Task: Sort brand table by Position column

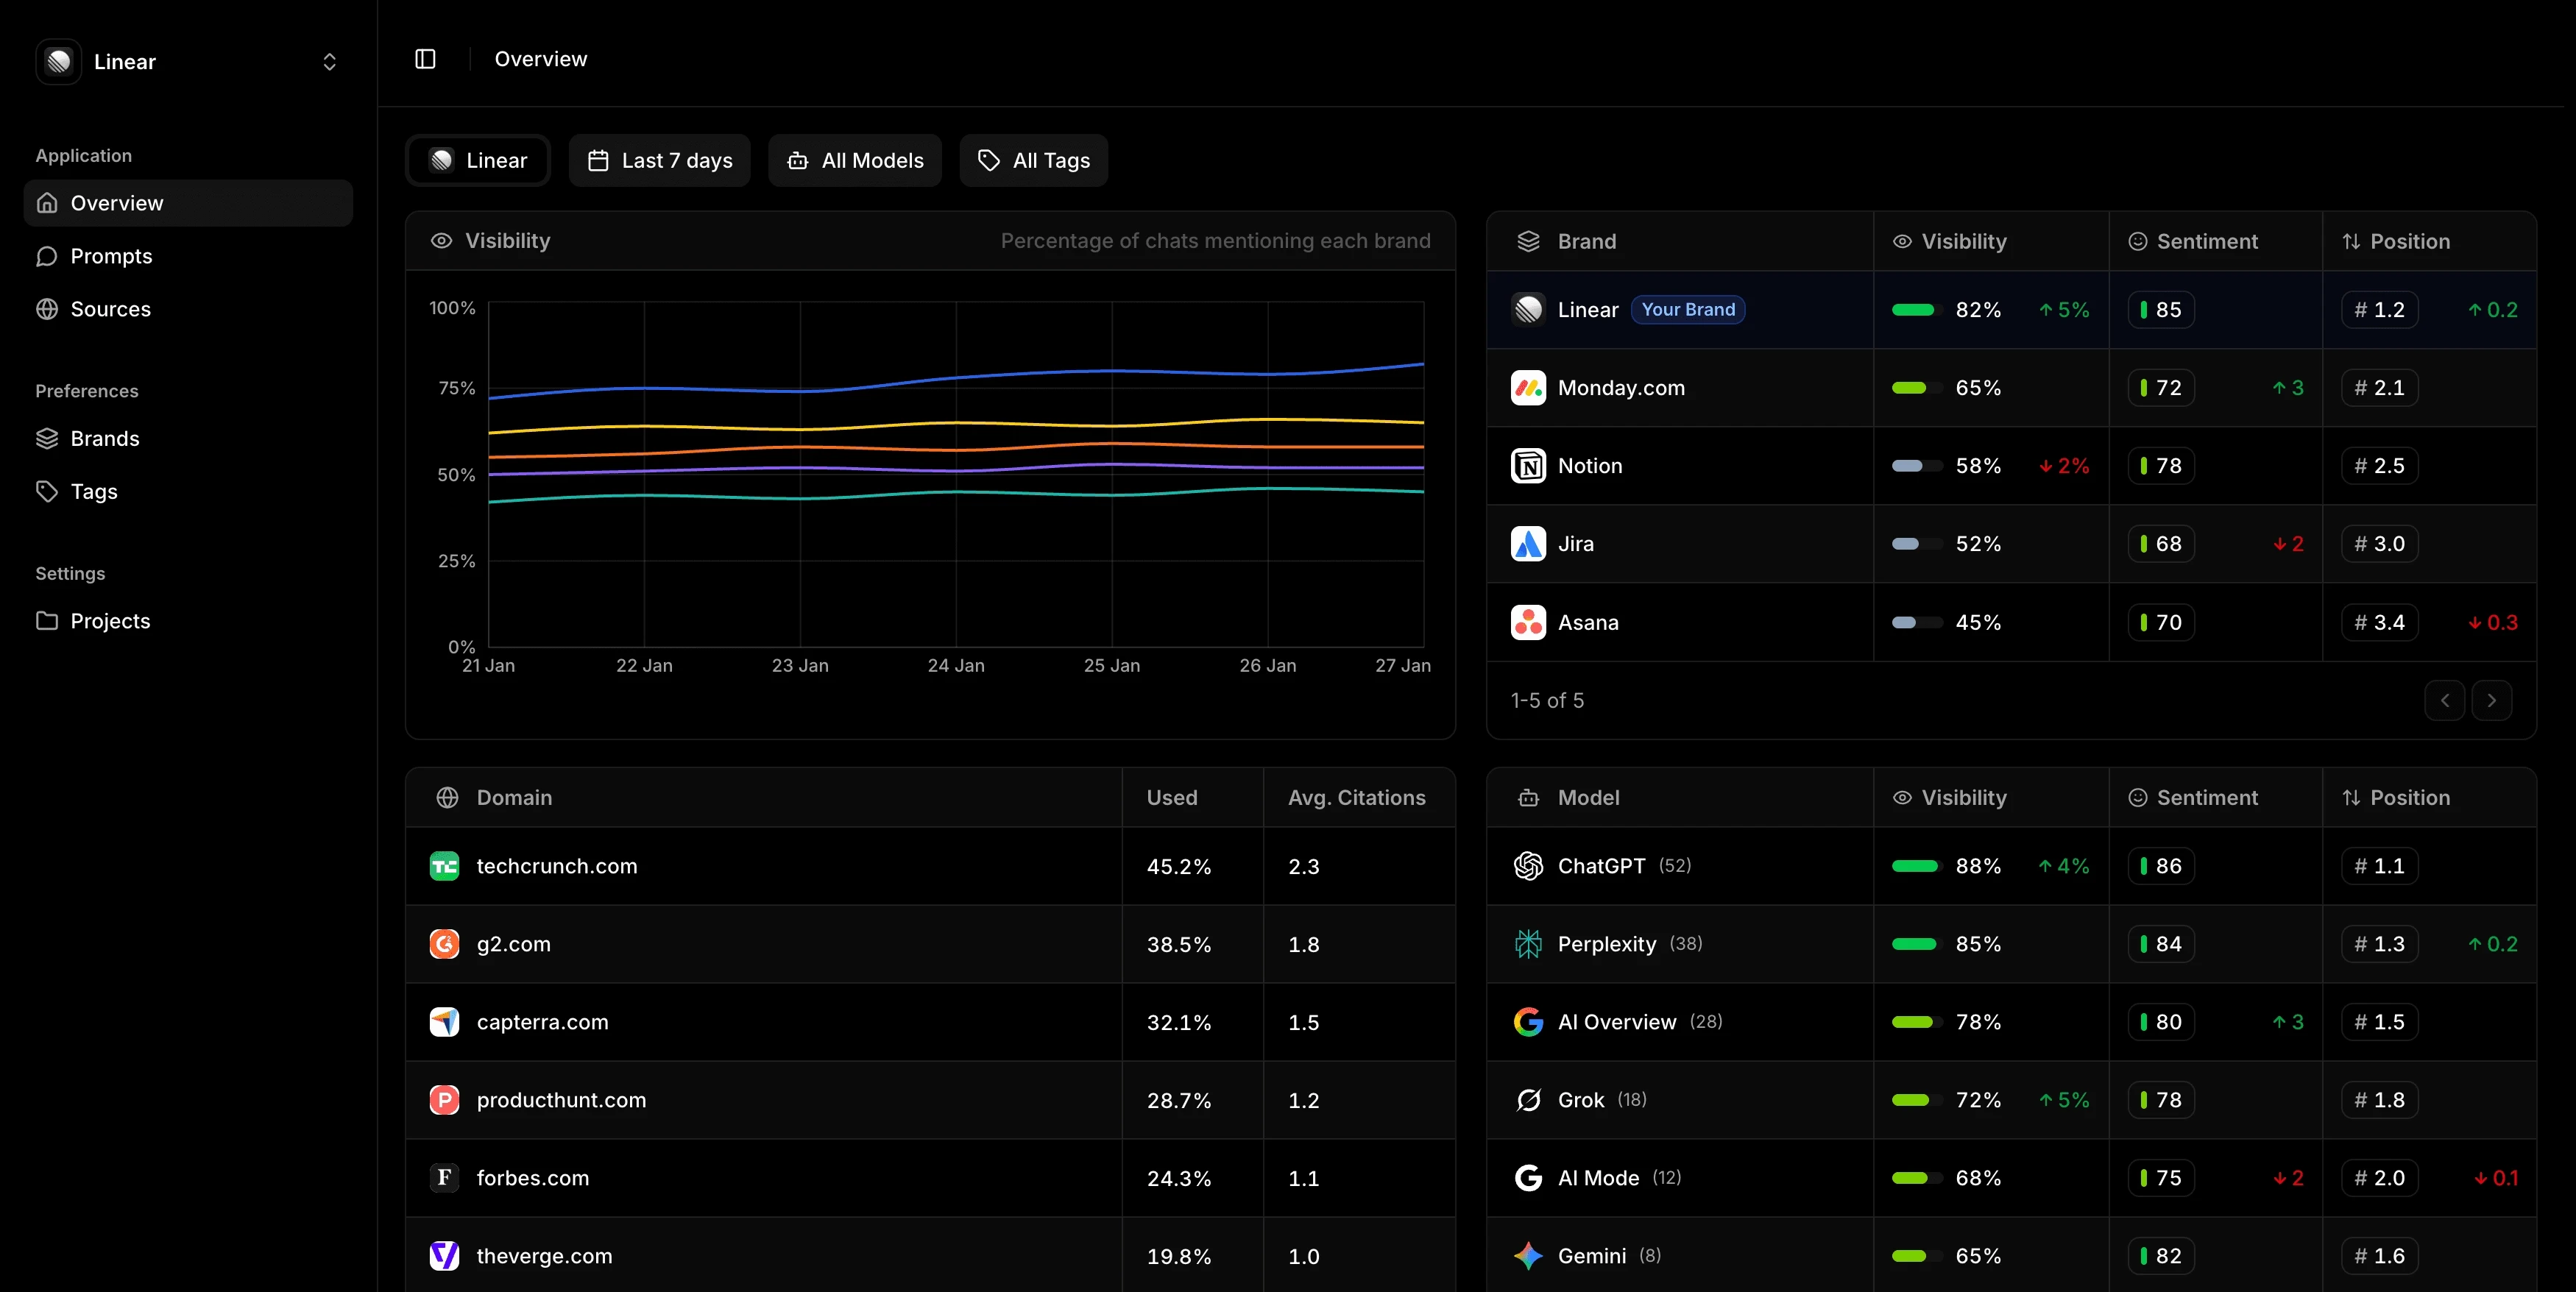Action: coord(2409,241)
